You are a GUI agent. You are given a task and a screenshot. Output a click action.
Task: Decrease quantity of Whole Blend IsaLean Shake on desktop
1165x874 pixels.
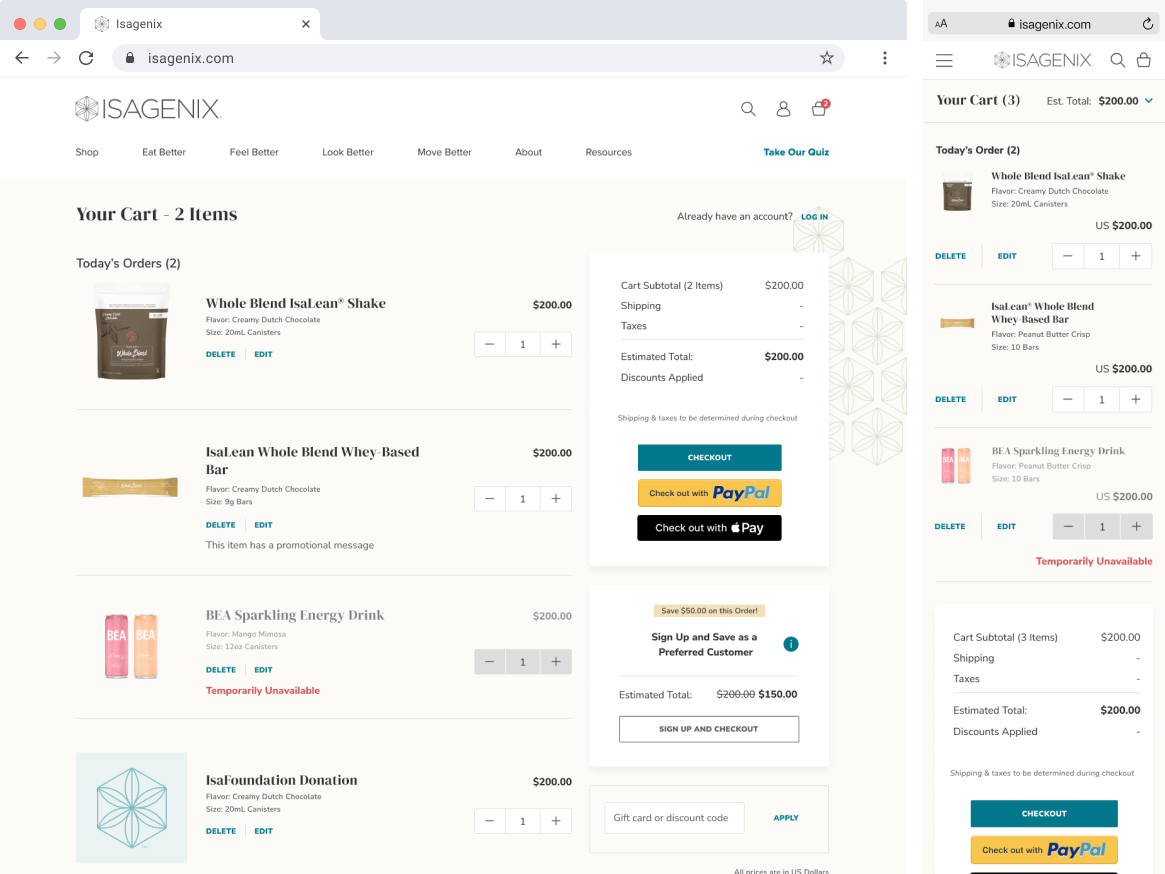[x=490, y=344]
